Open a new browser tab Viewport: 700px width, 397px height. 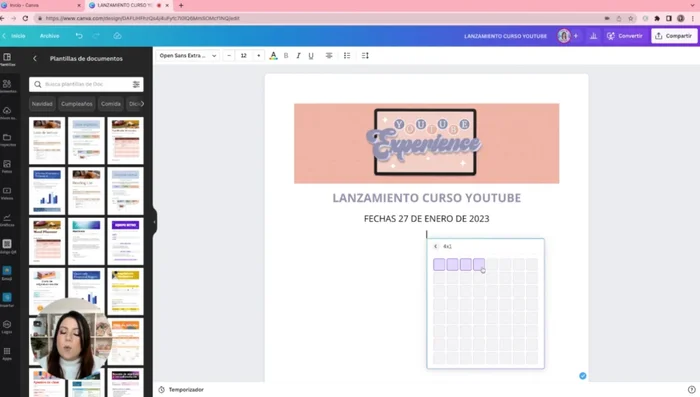tap(181, 5)
